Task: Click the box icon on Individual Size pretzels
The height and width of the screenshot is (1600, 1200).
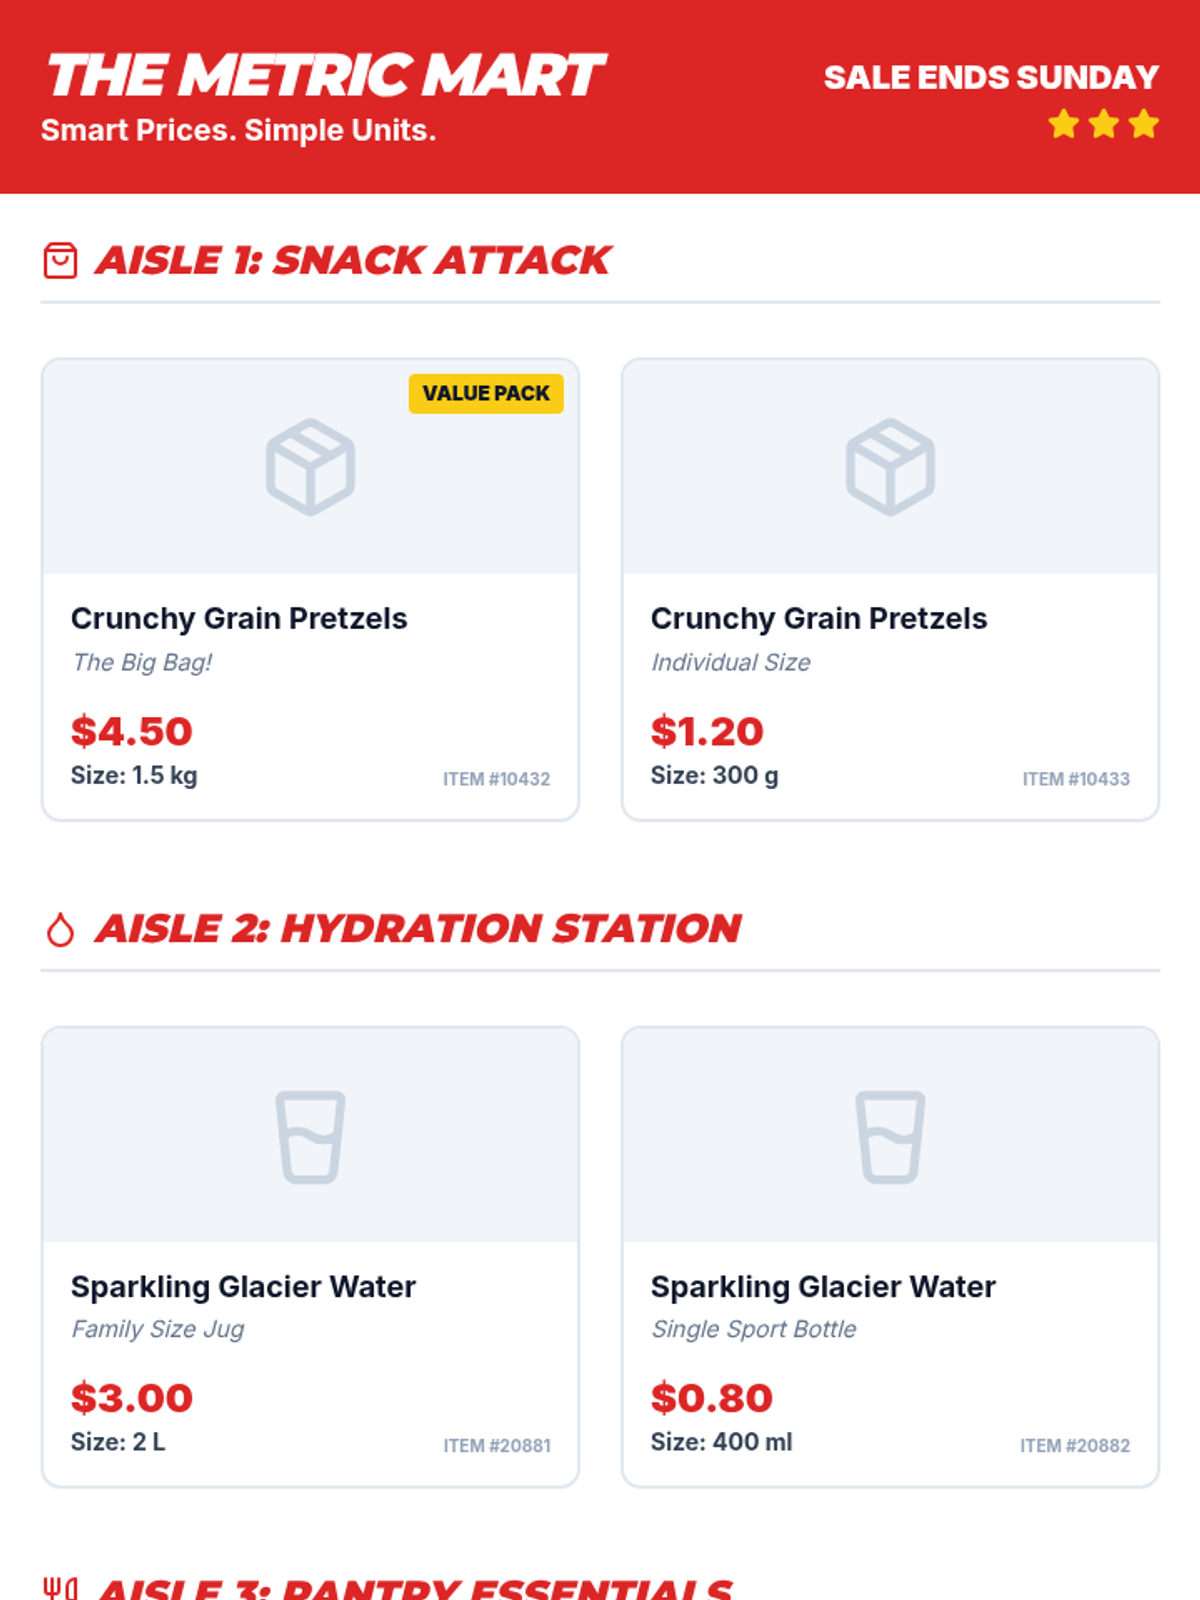Action: pyautogui.click(x=890, y=467)
